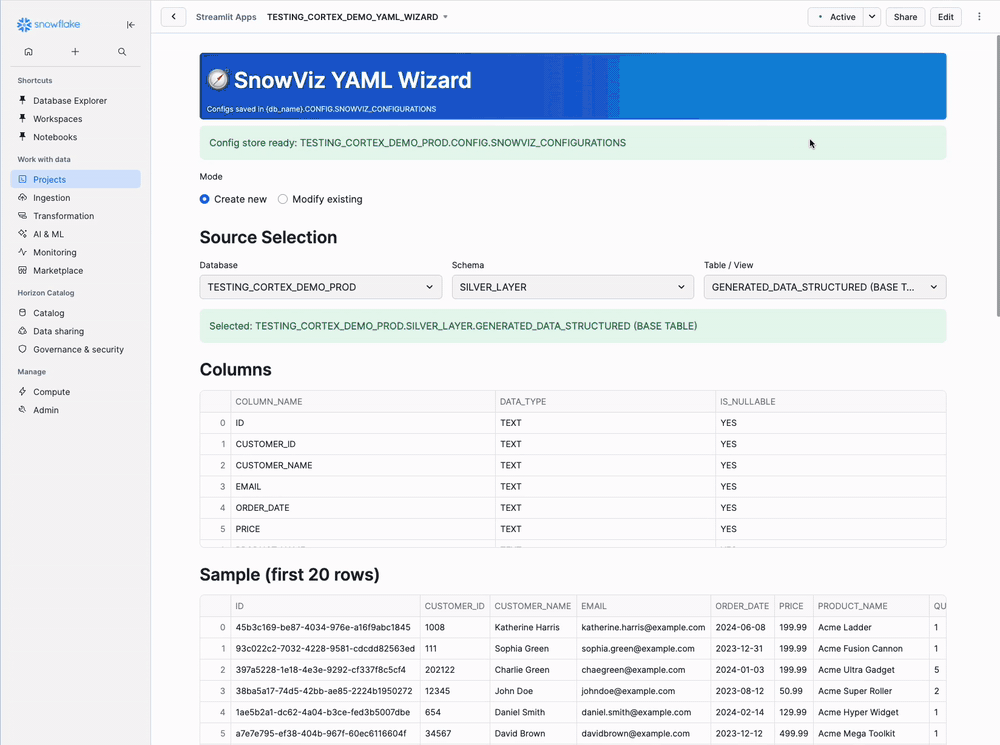Viewport: 1000px width, 745px height.
Task: Collapse the left sidebar
Action: coord(130,24)
